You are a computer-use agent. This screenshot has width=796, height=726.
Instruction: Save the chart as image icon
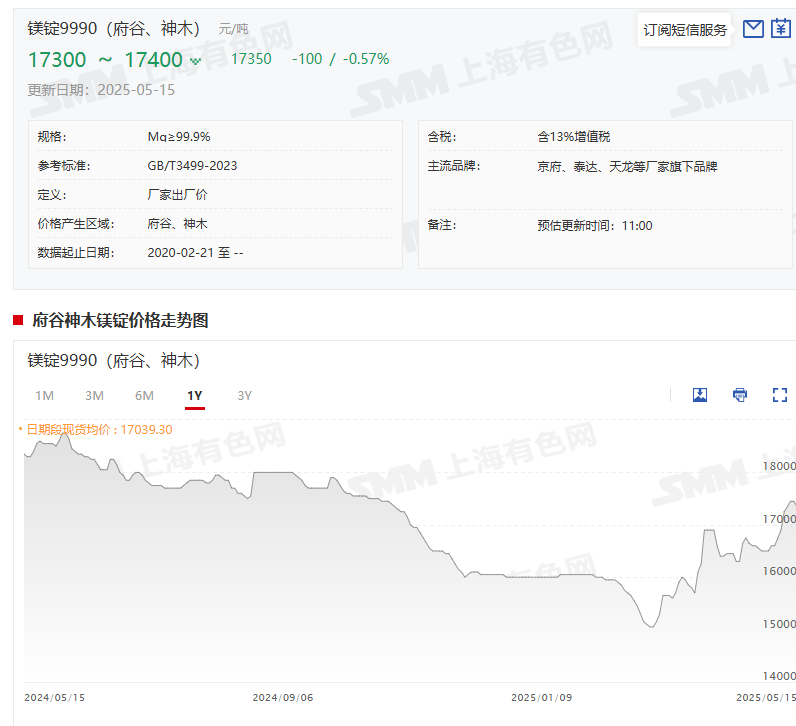click(700, 395)
